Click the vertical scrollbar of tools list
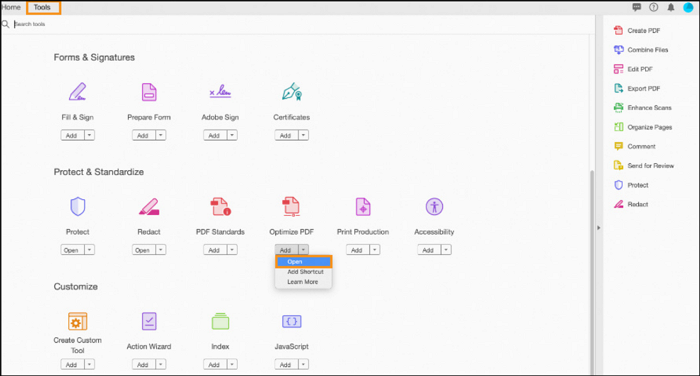The image size is (700, 376). [592, 272]
